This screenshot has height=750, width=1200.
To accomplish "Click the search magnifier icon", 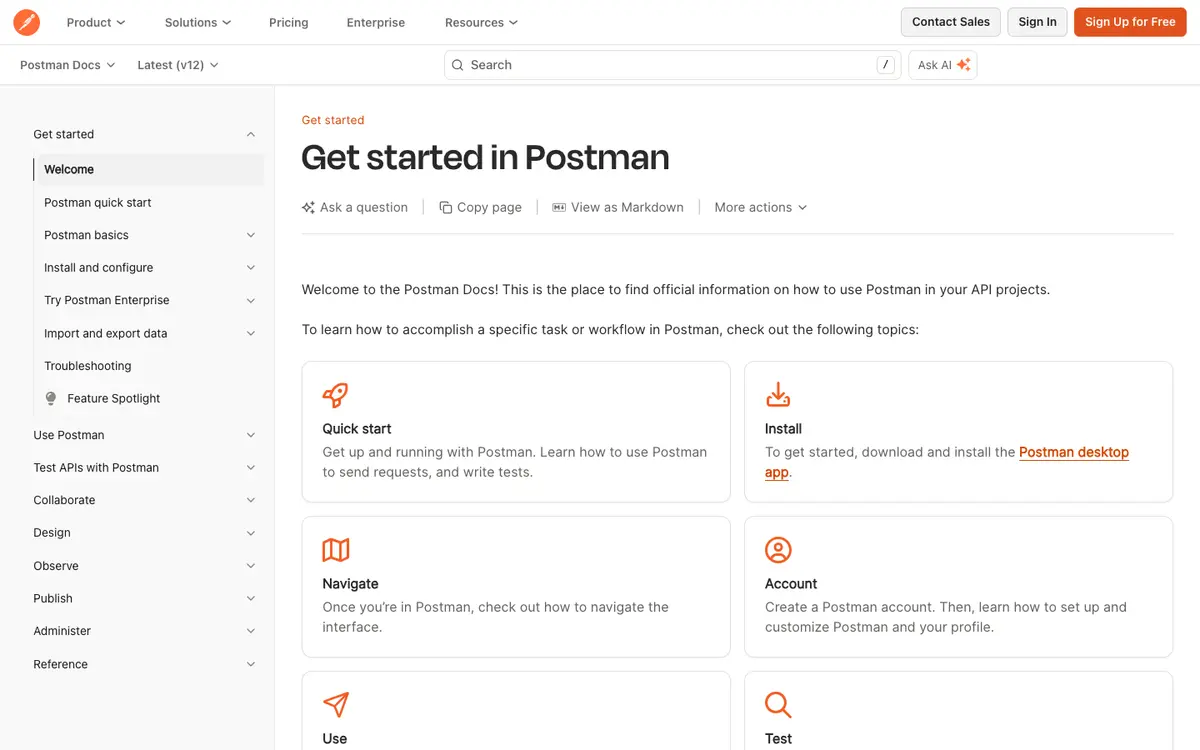I will (x=458, y=65).
